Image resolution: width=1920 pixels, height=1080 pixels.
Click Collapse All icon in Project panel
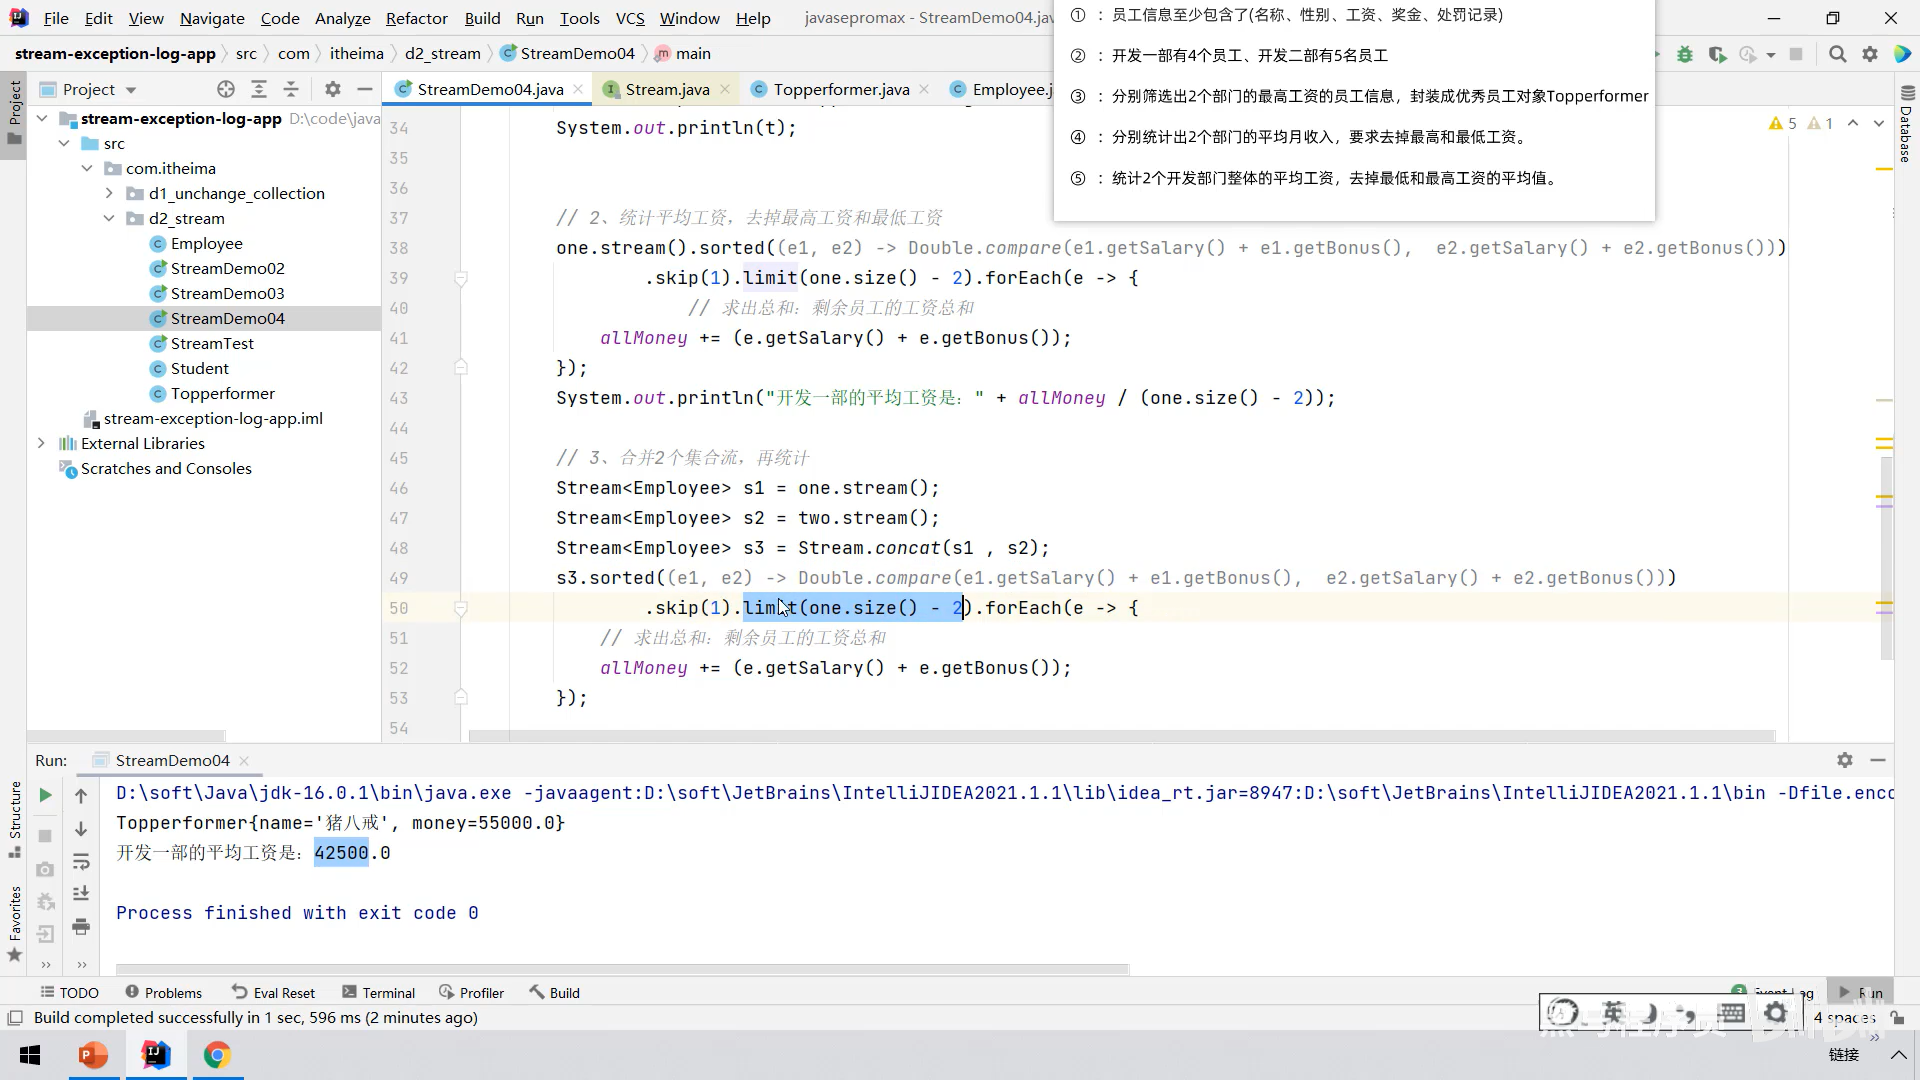pyautogui.click(x=291, y=89)
